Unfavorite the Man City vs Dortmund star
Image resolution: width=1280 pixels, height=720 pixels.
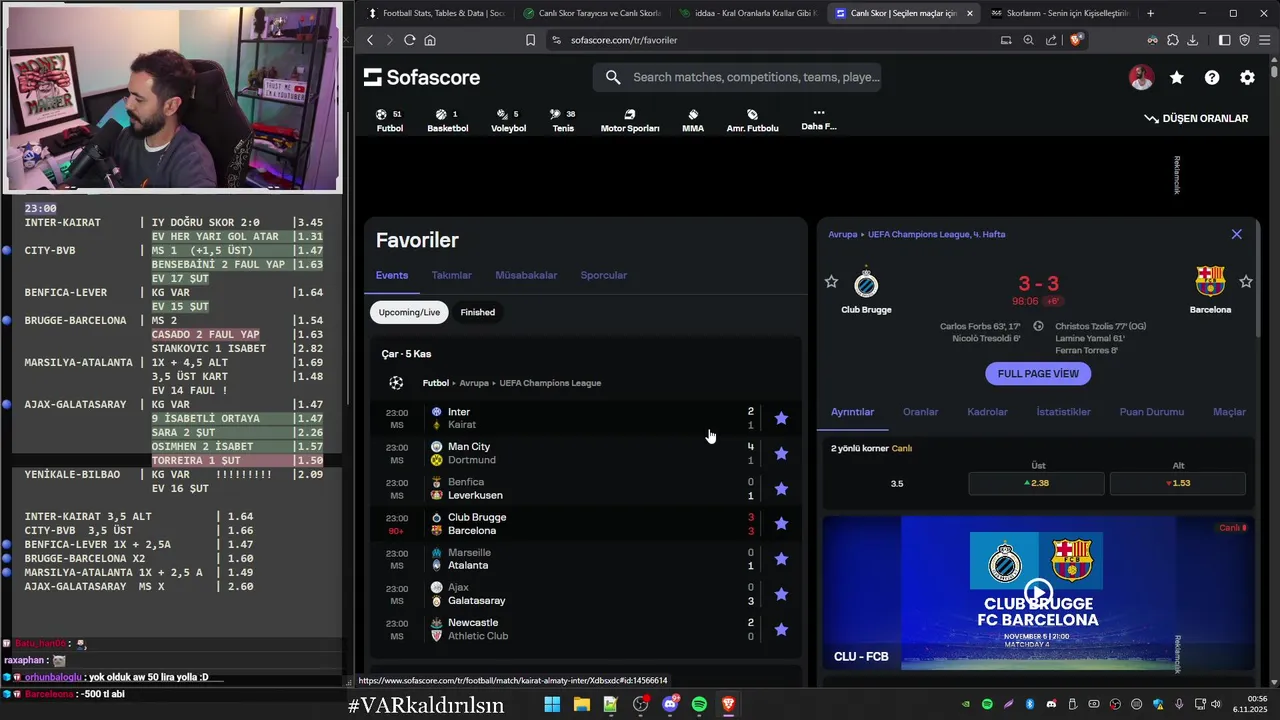[781, 453]
